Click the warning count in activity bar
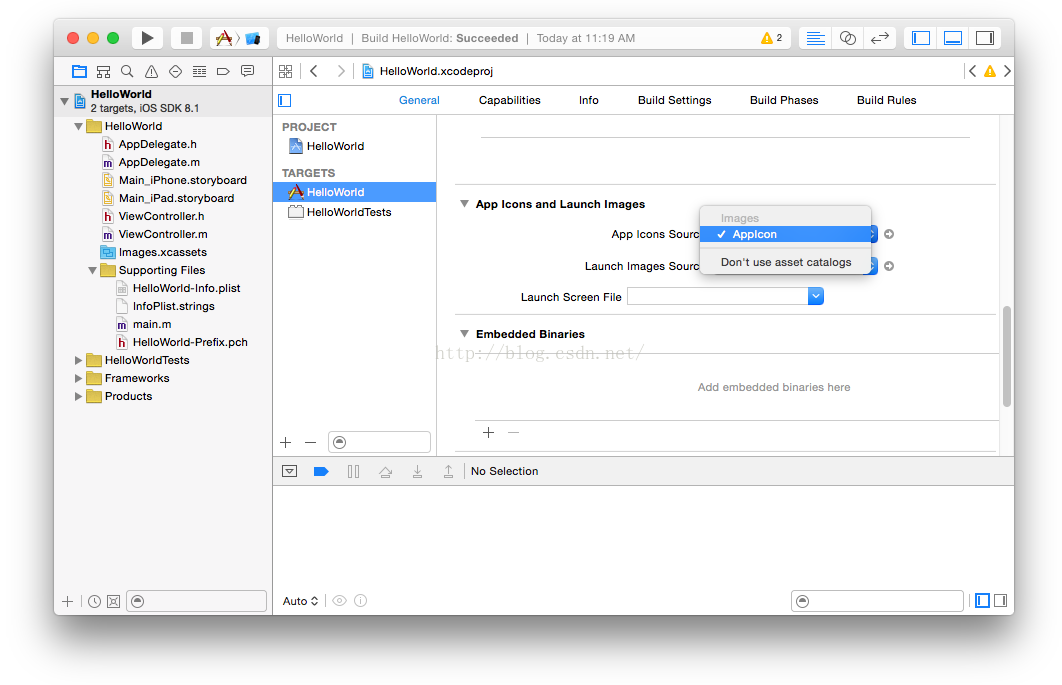This screenshot has width=1062, height=685. 771,38
